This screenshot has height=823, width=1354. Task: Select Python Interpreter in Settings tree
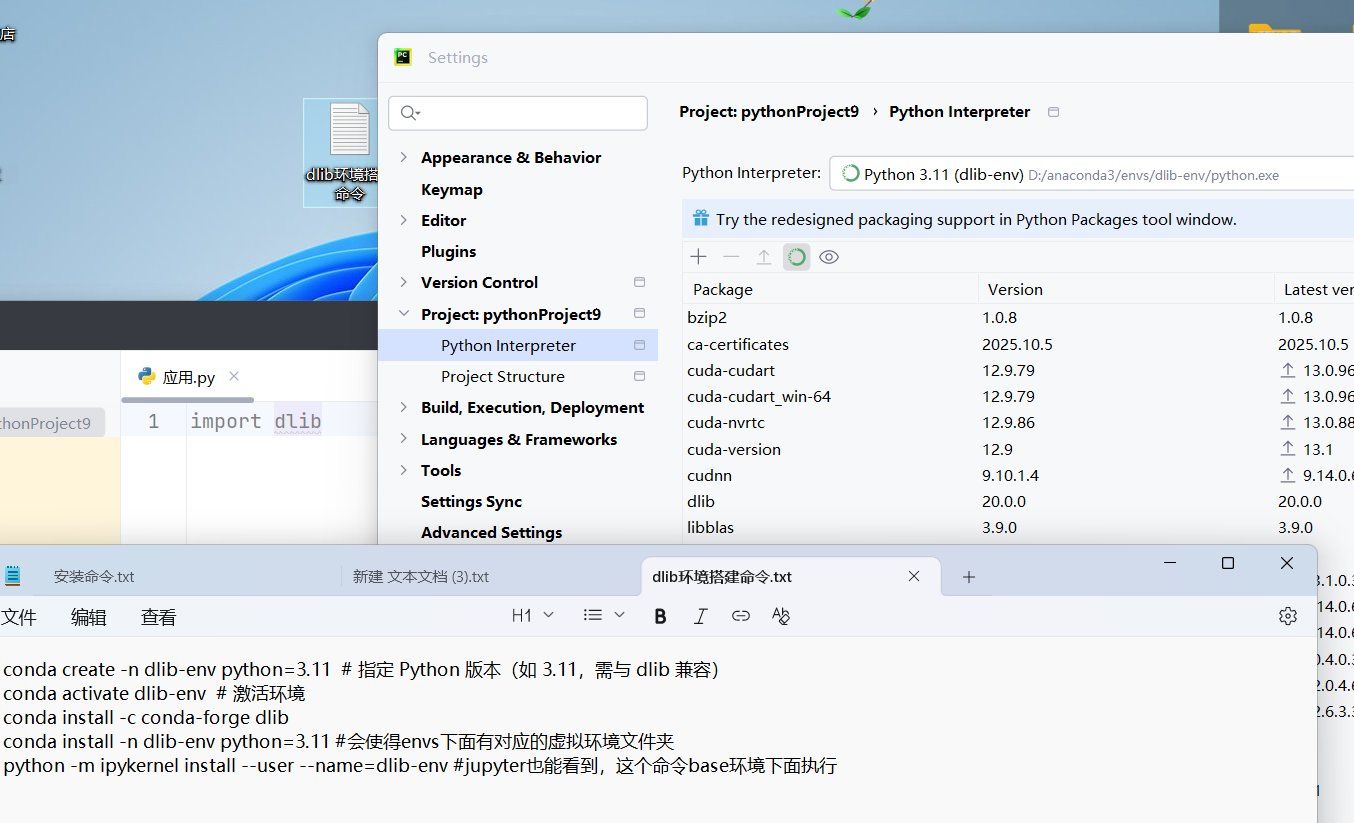click(518, 345)
